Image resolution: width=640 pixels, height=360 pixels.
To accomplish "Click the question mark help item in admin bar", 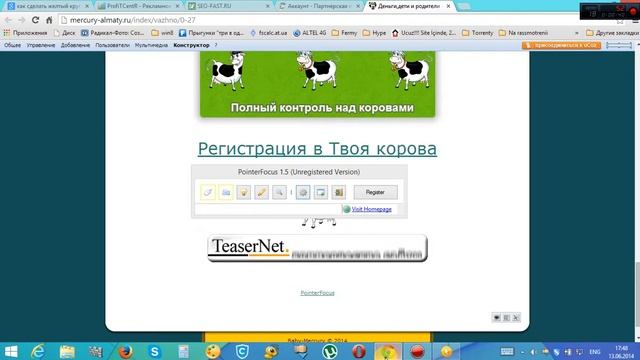I will [x=216, y=45].
